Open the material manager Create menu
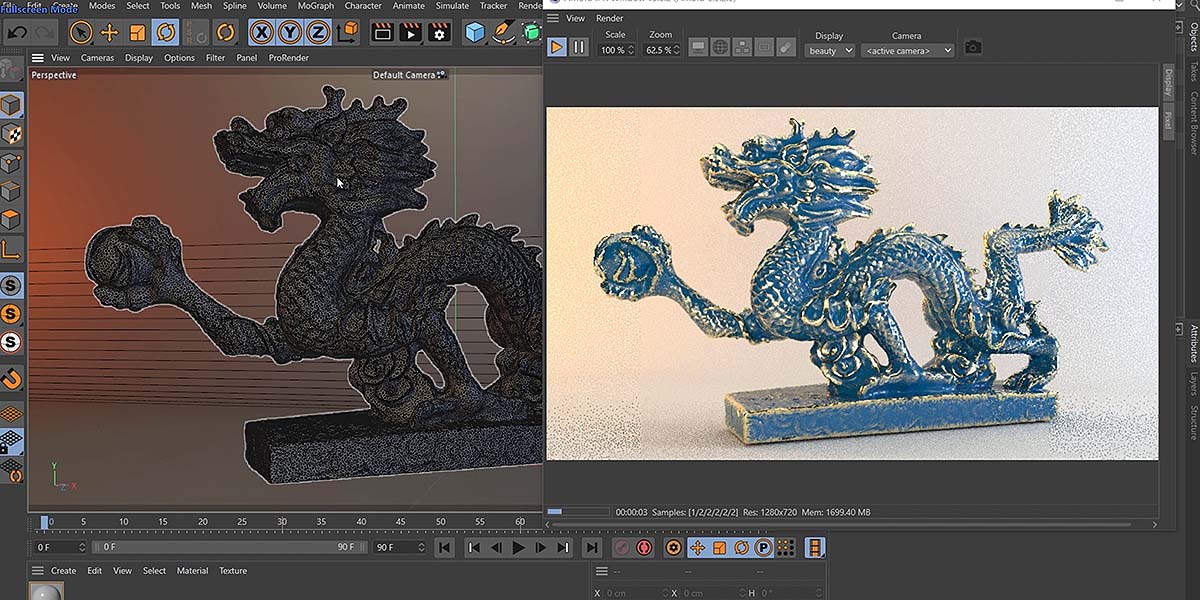This screenshot has height=600, width=1200. pyautogui.click(x=63, y=571)
